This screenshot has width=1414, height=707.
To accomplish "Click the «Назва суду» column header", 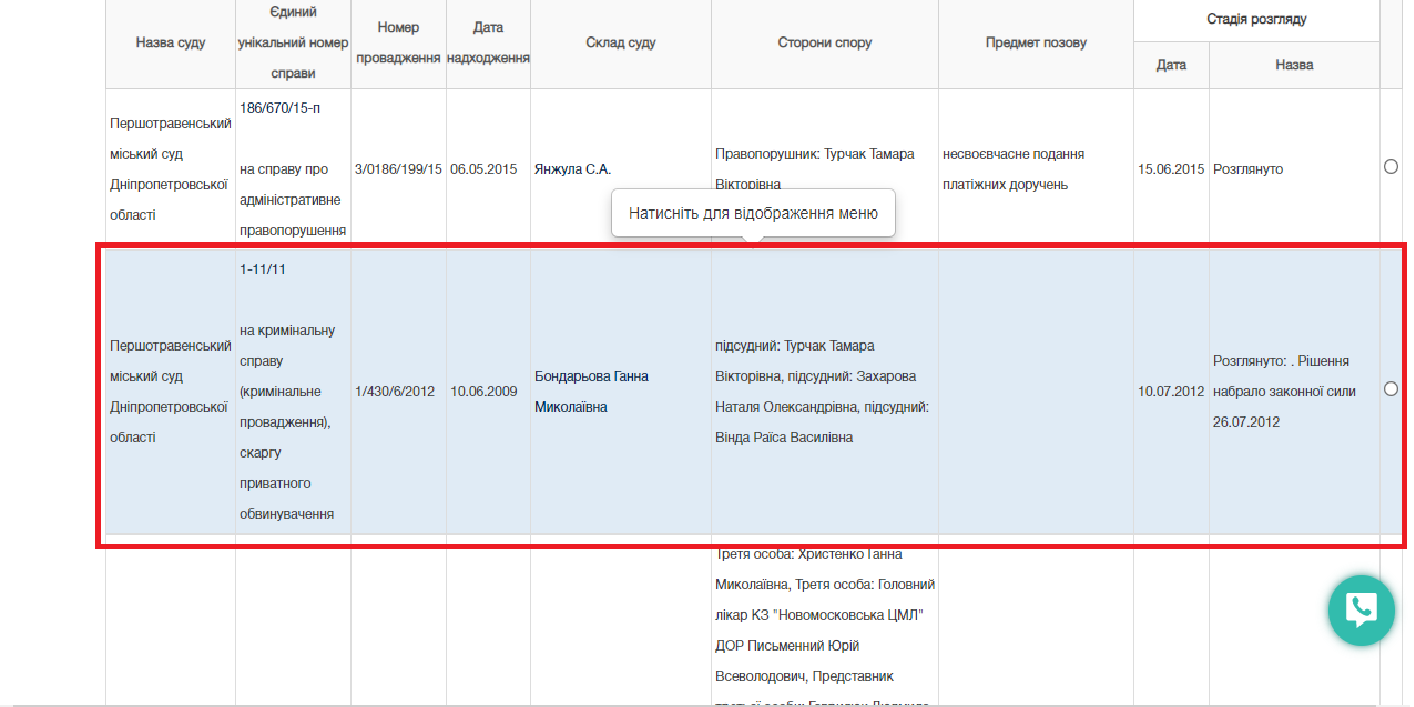I will pyautogui.click(x=170, y=43).
